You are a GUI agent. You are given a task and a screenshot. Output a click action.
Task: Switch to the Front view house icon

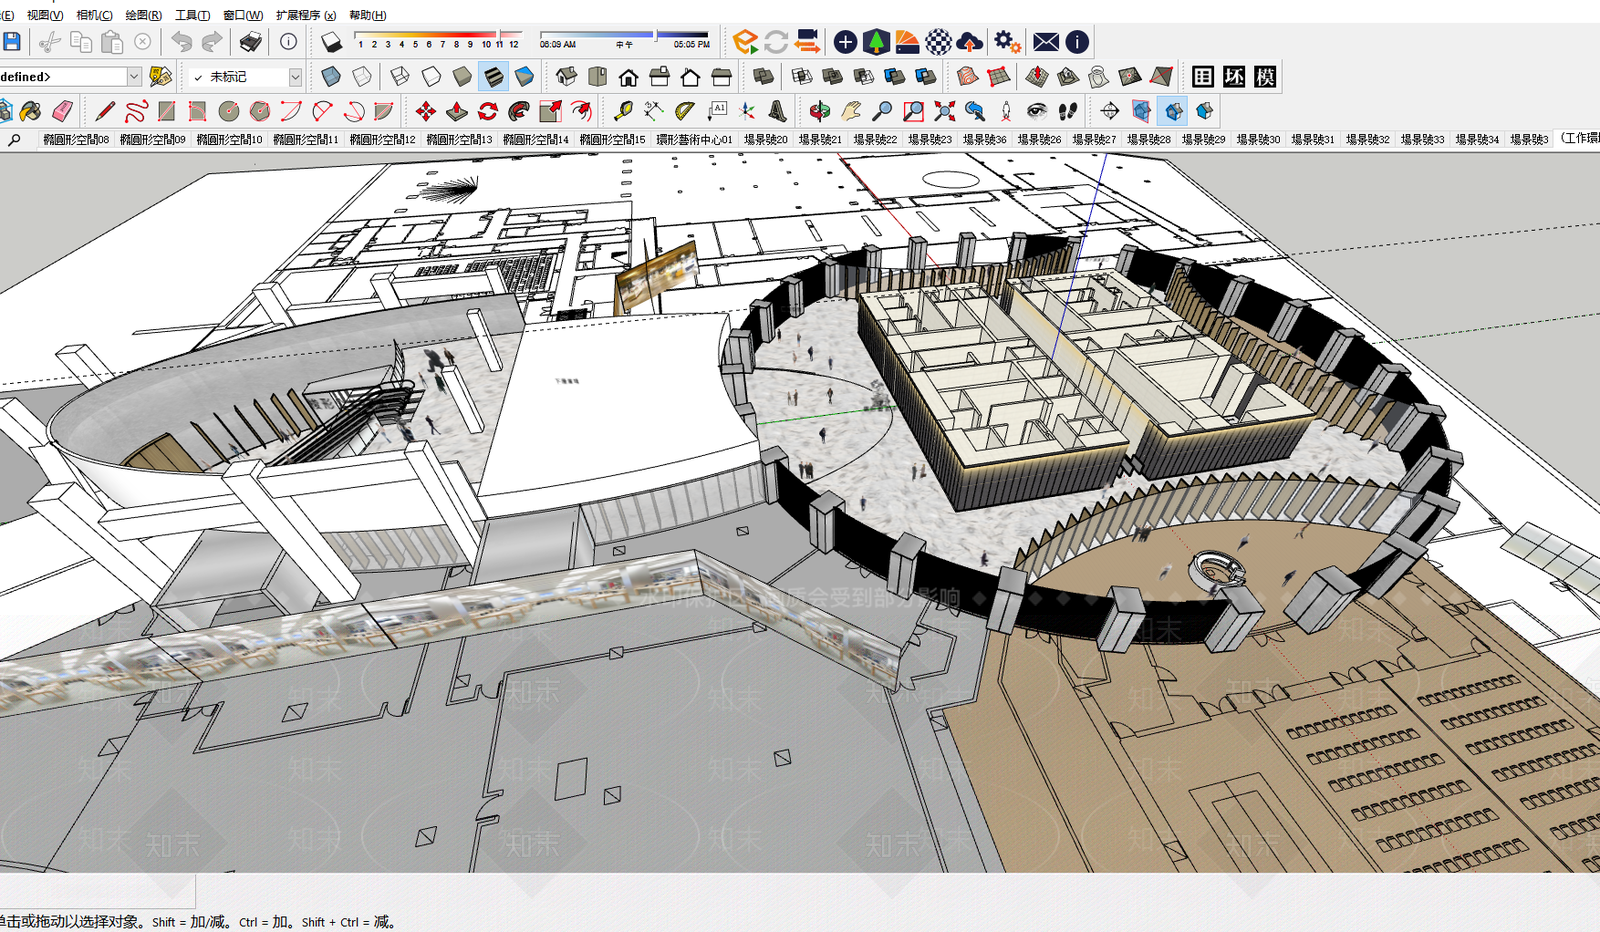pyautogui.click(x=628, y=77)
